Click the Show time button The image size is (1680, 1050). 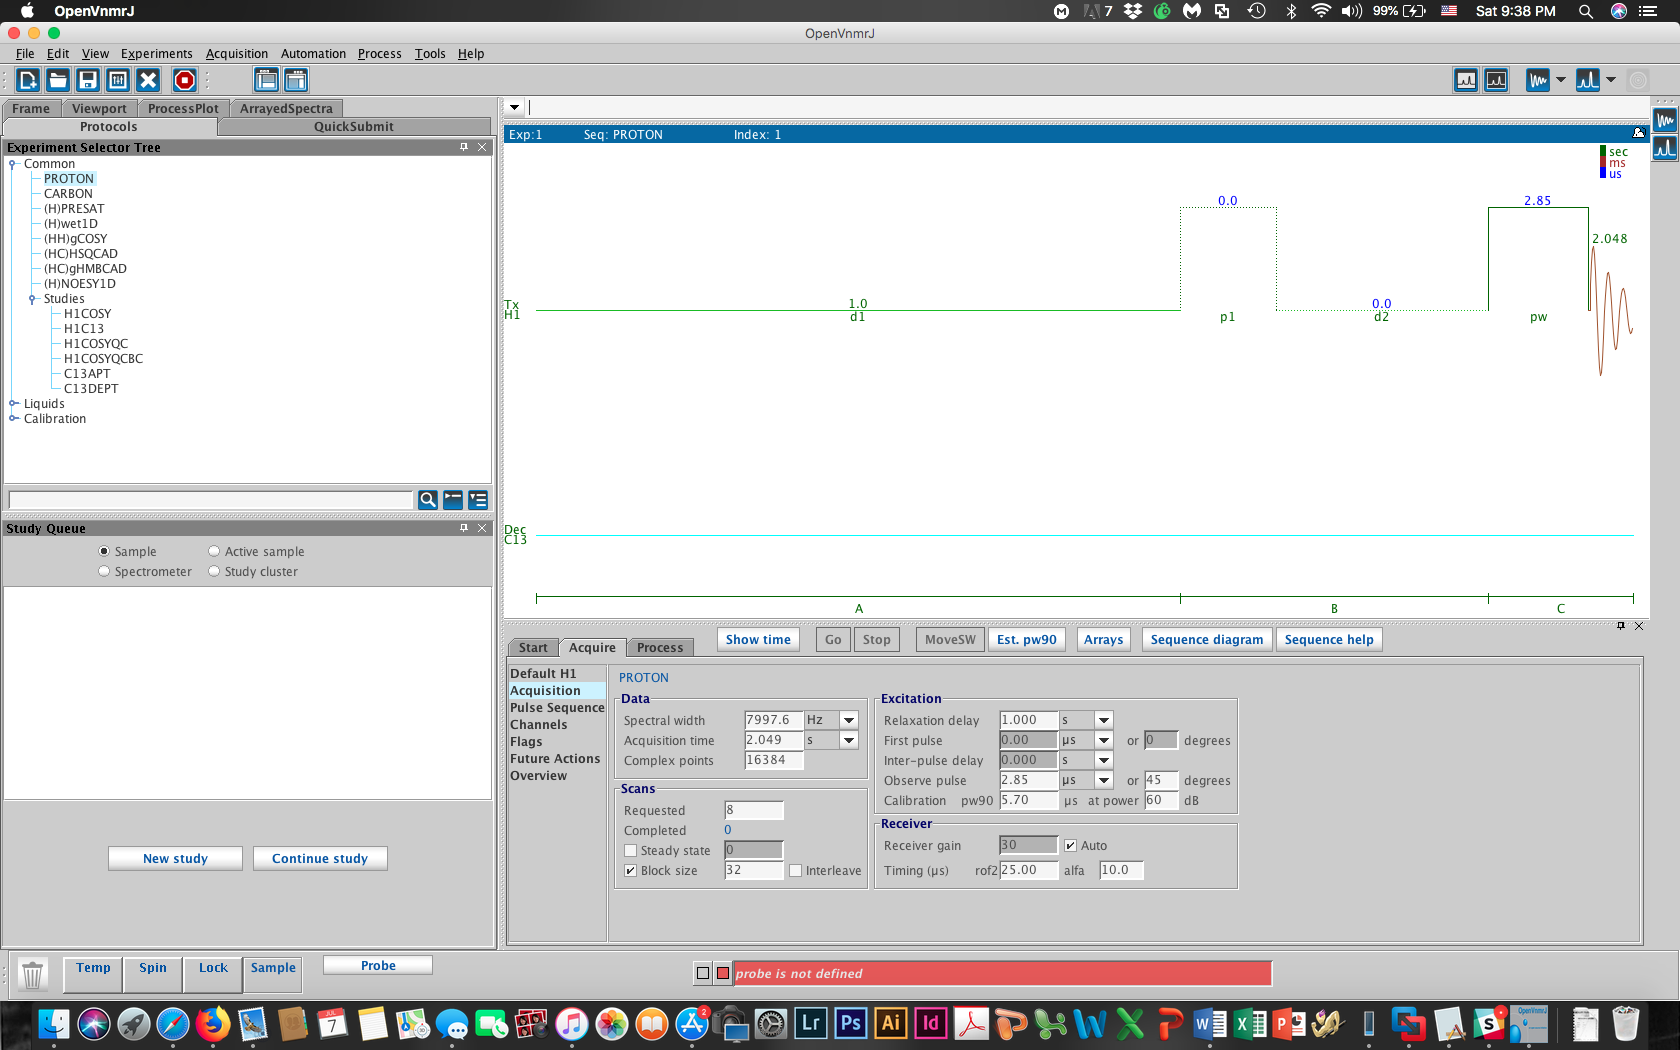point(758,640)
